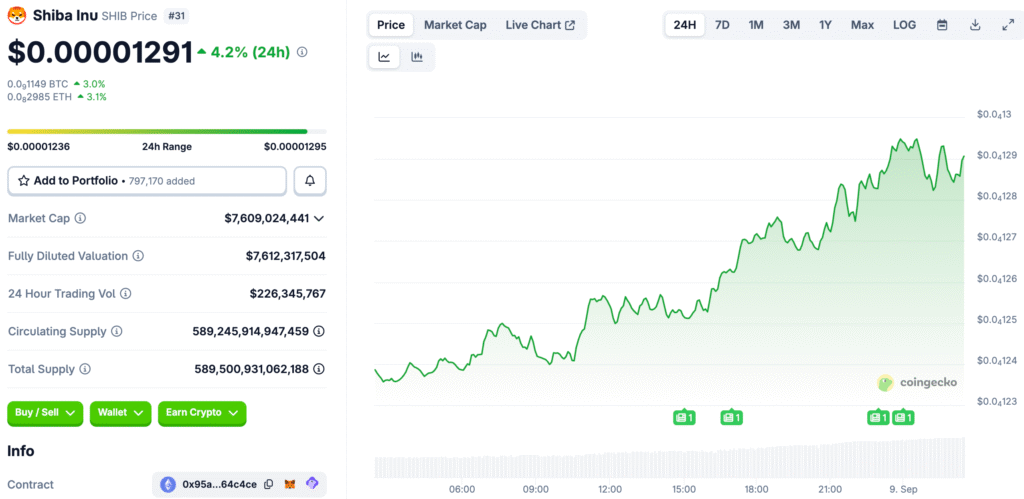Open the calendar date range picker

pyautogui.click(x=942, y=25)
